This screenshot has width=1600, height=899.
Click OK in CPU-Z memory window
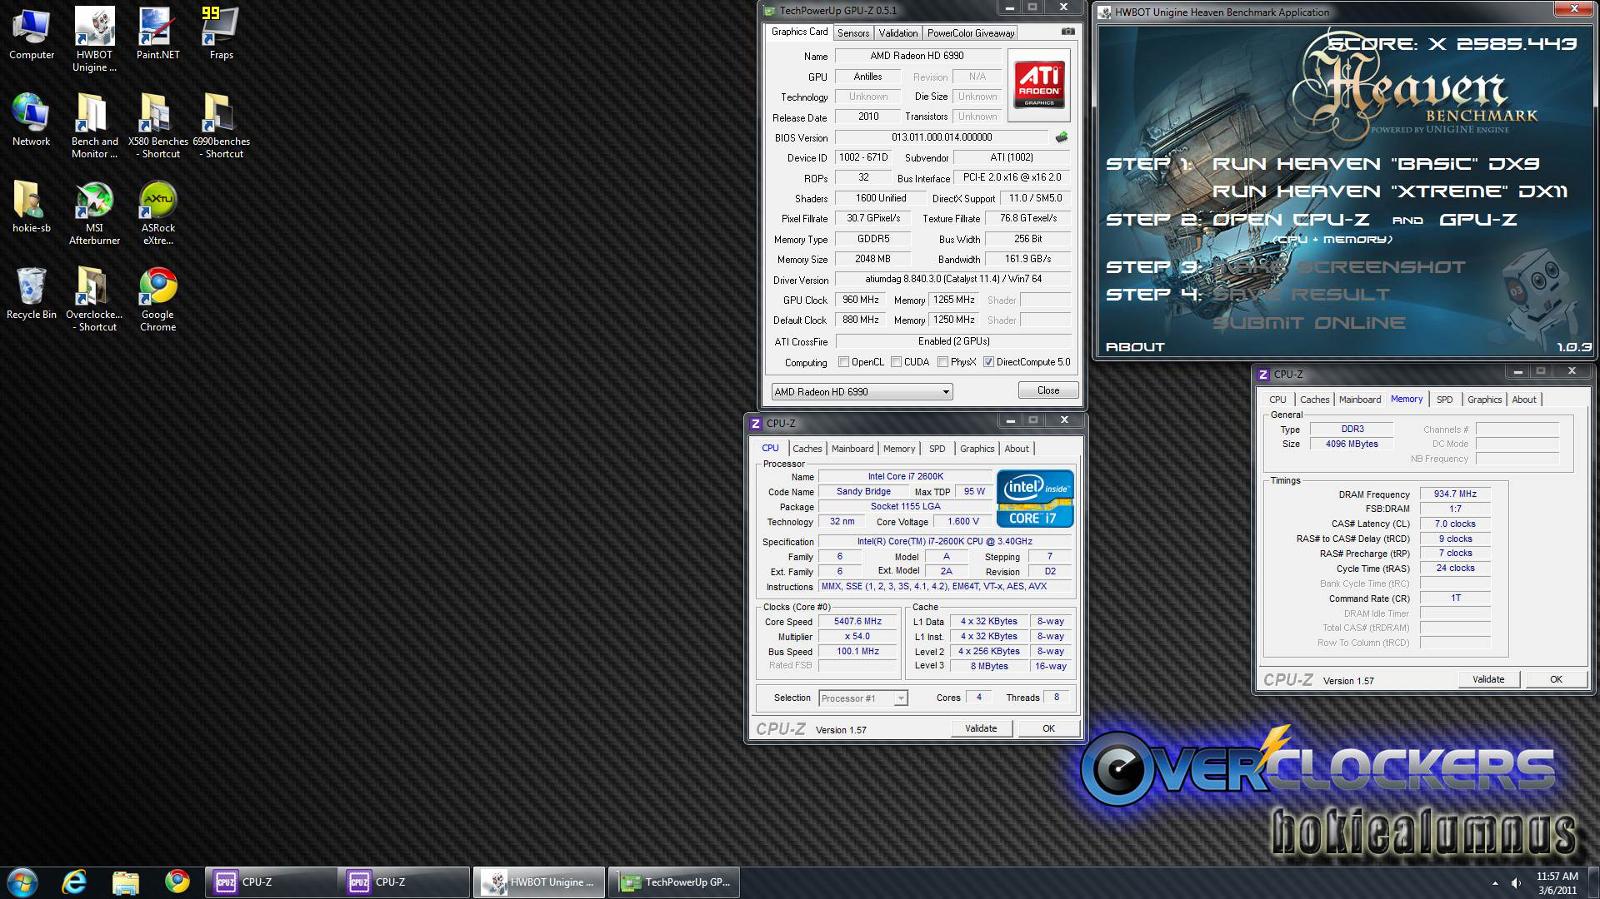tap(1556, 679)
